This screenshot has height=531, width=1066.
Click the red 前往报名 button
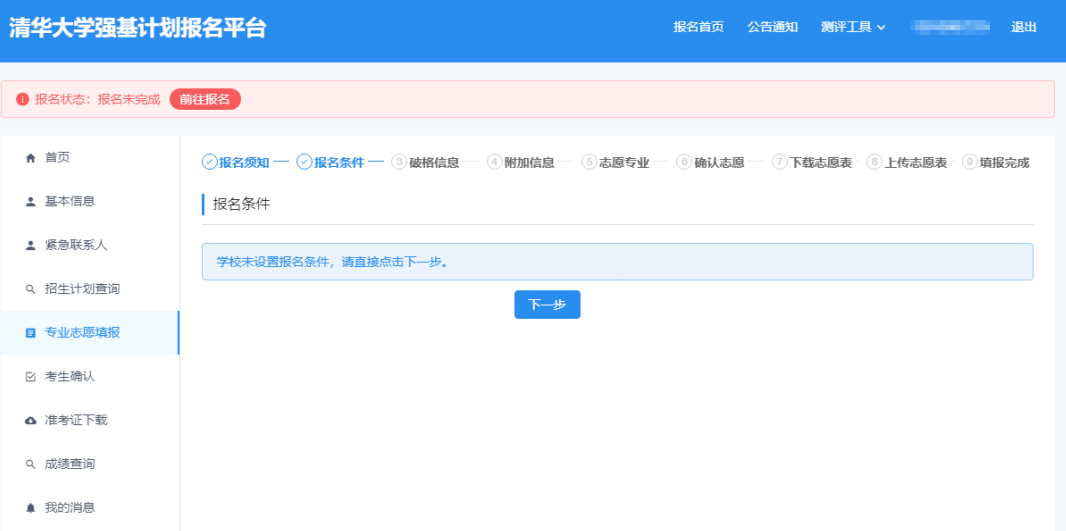[205, 100]
